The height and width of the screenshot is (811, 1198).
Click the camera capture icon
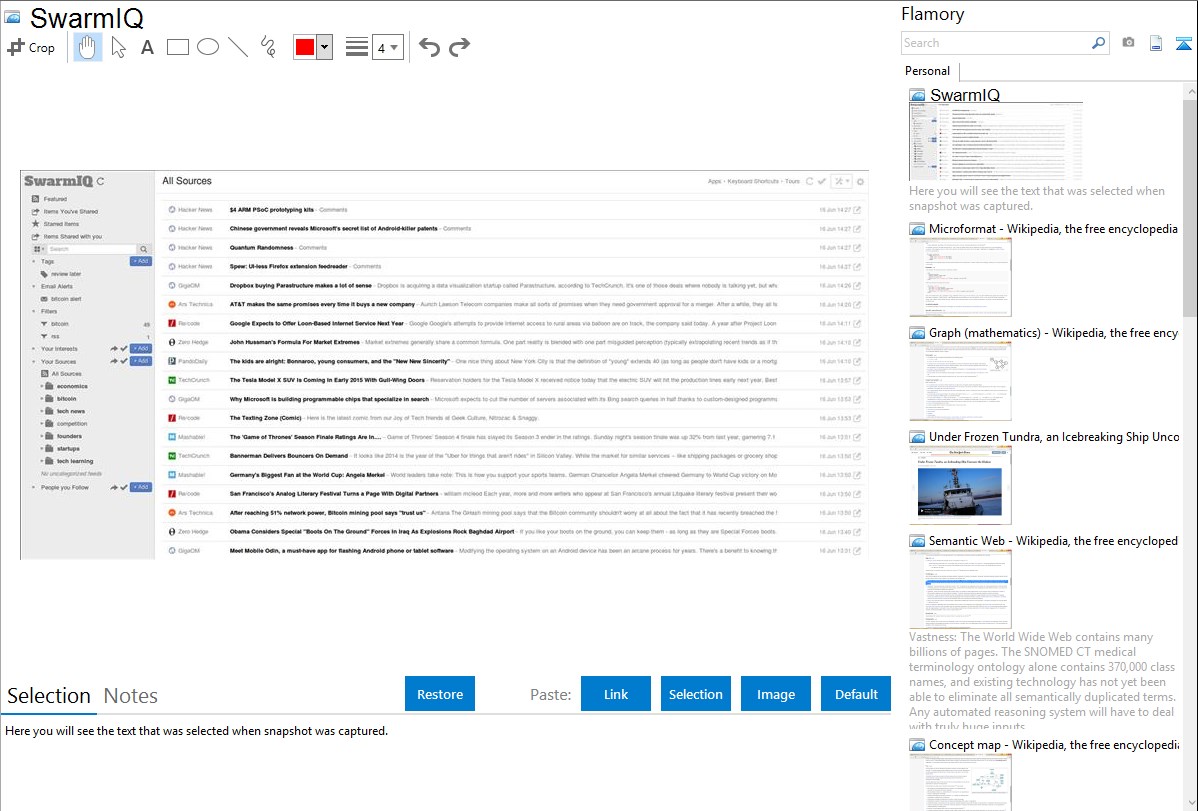[1128, 43]
